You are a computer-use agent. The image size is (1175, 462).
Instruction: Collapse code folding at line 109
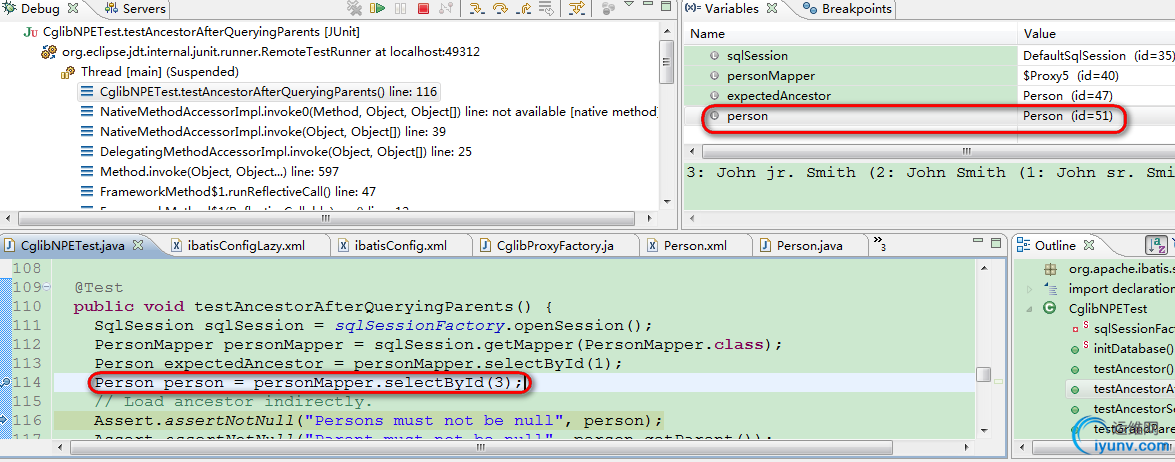pyautogui.click(x=46, y=287)
